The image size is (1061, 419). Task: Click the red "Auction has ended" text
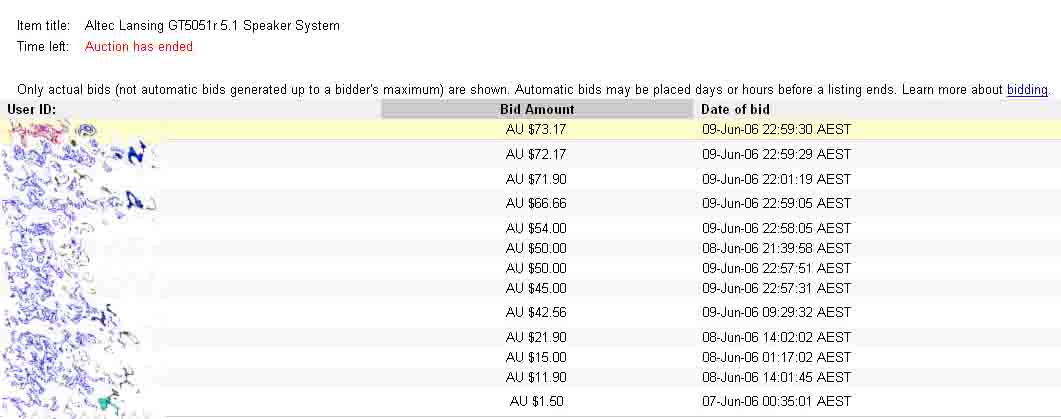click(139, 46)
